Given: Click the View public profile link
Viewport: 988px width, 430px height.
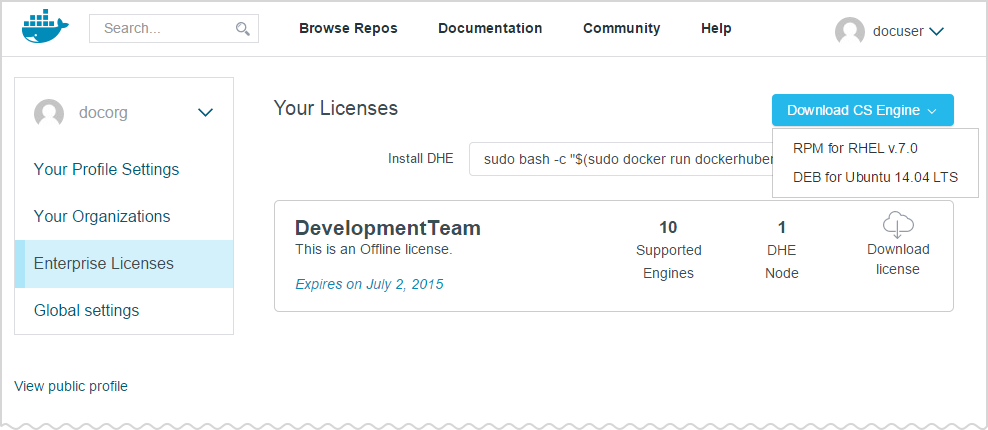Looking at the screenshot, I should (x=71, y=386).
